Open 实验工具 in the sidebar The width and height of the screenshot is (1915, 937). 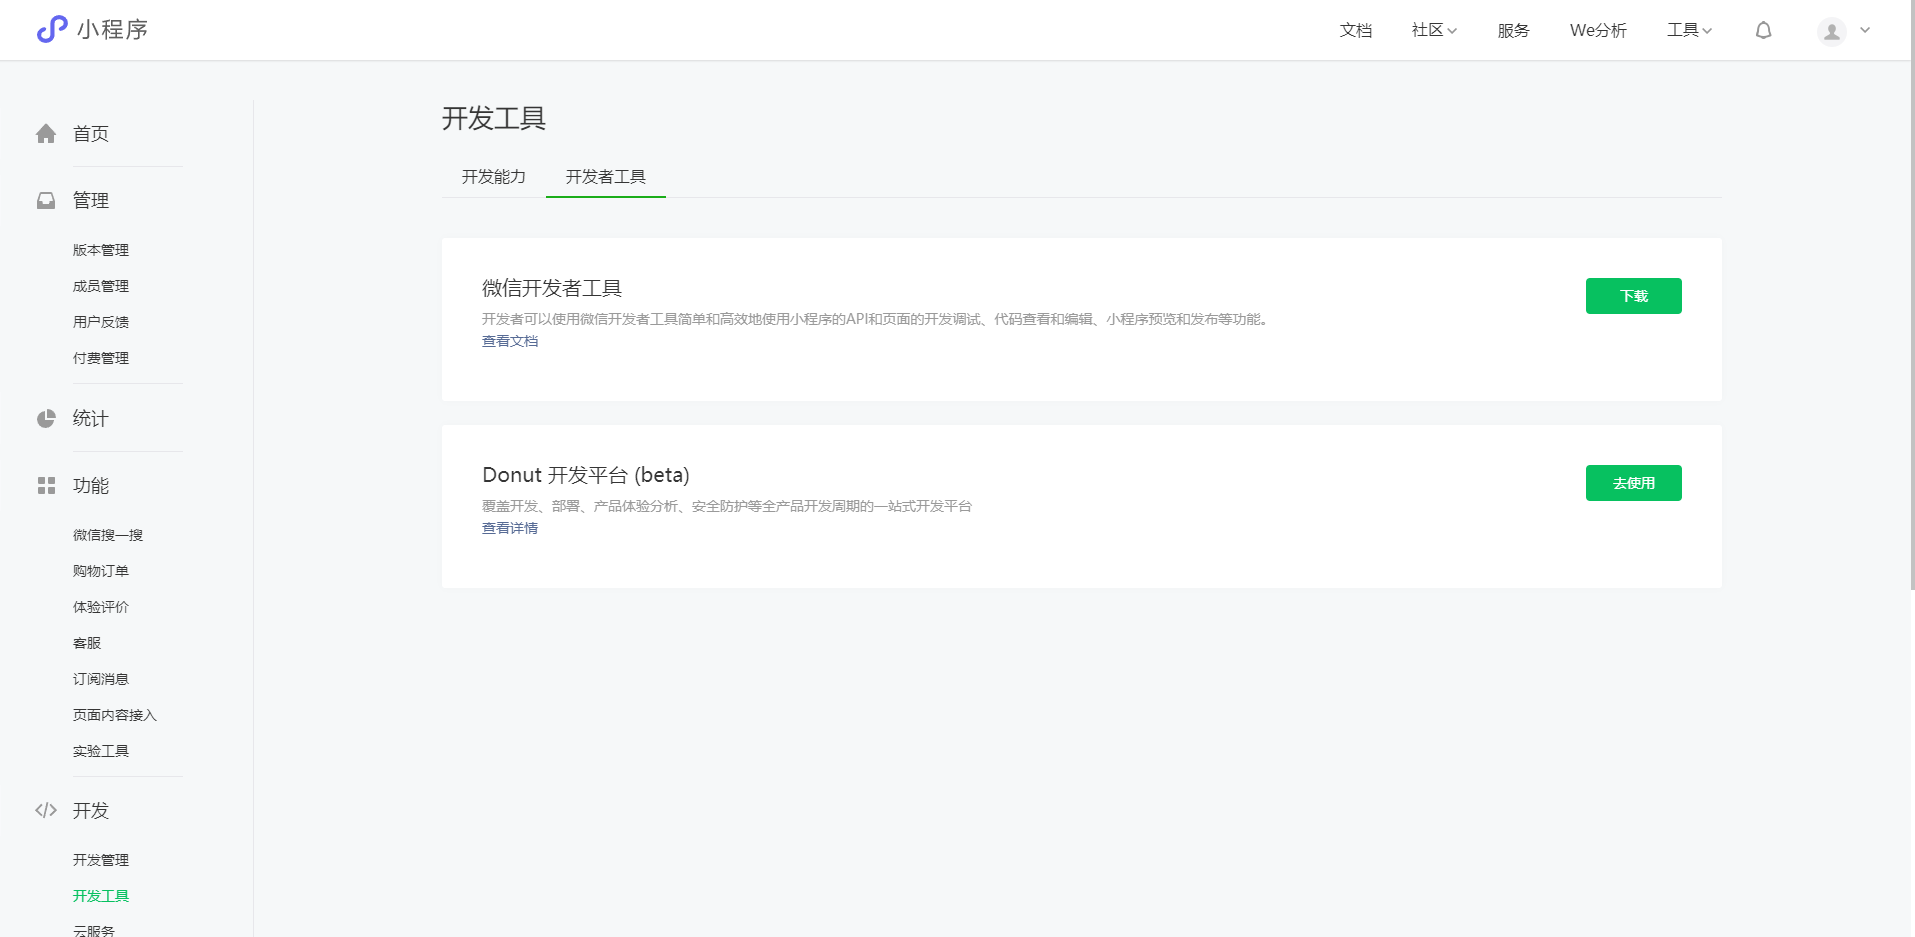[x=101, y=751]
